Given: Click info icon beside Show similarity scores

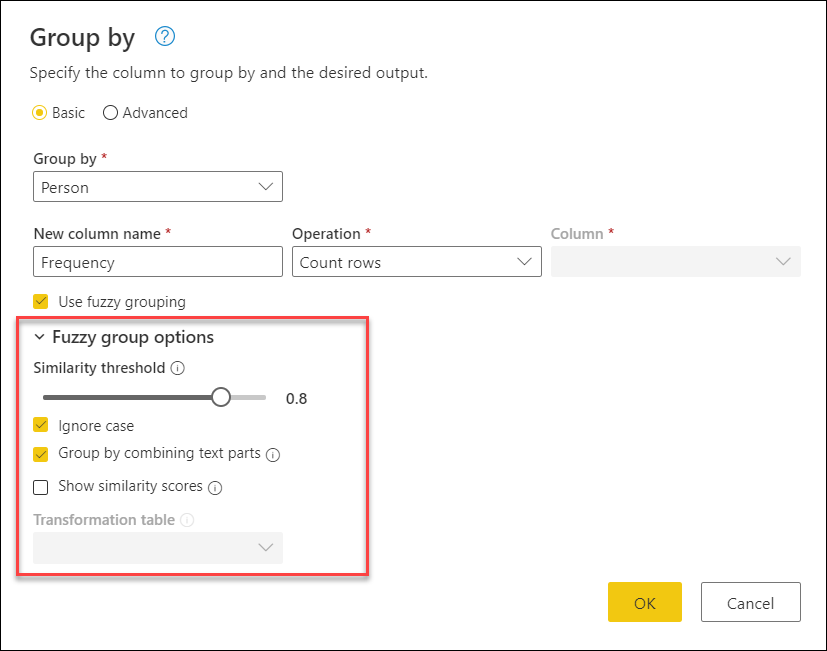Looking at the screenshot, I should [x=215, y=487].
